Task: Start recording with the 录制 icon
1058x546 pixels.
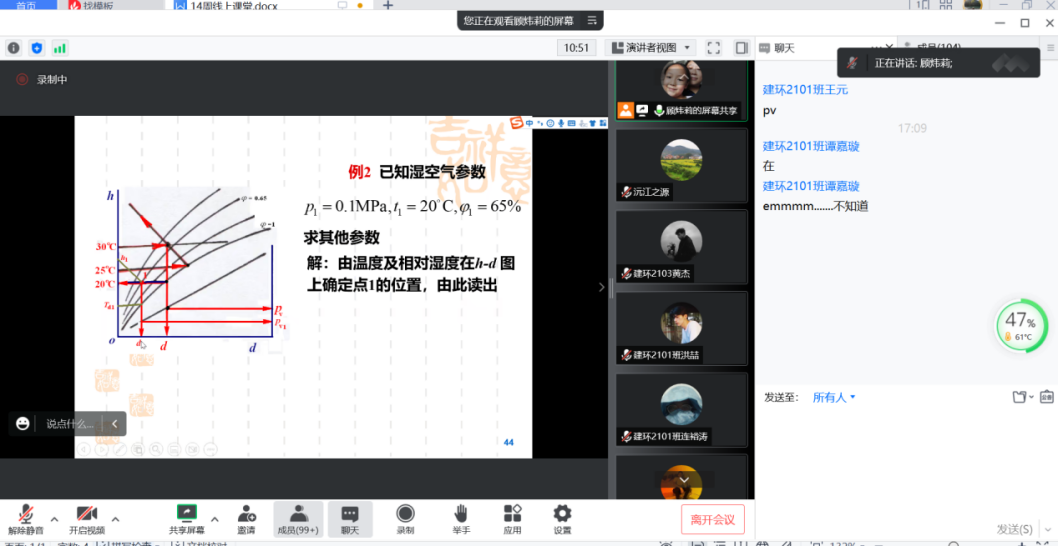Action: tap(405, 514)
